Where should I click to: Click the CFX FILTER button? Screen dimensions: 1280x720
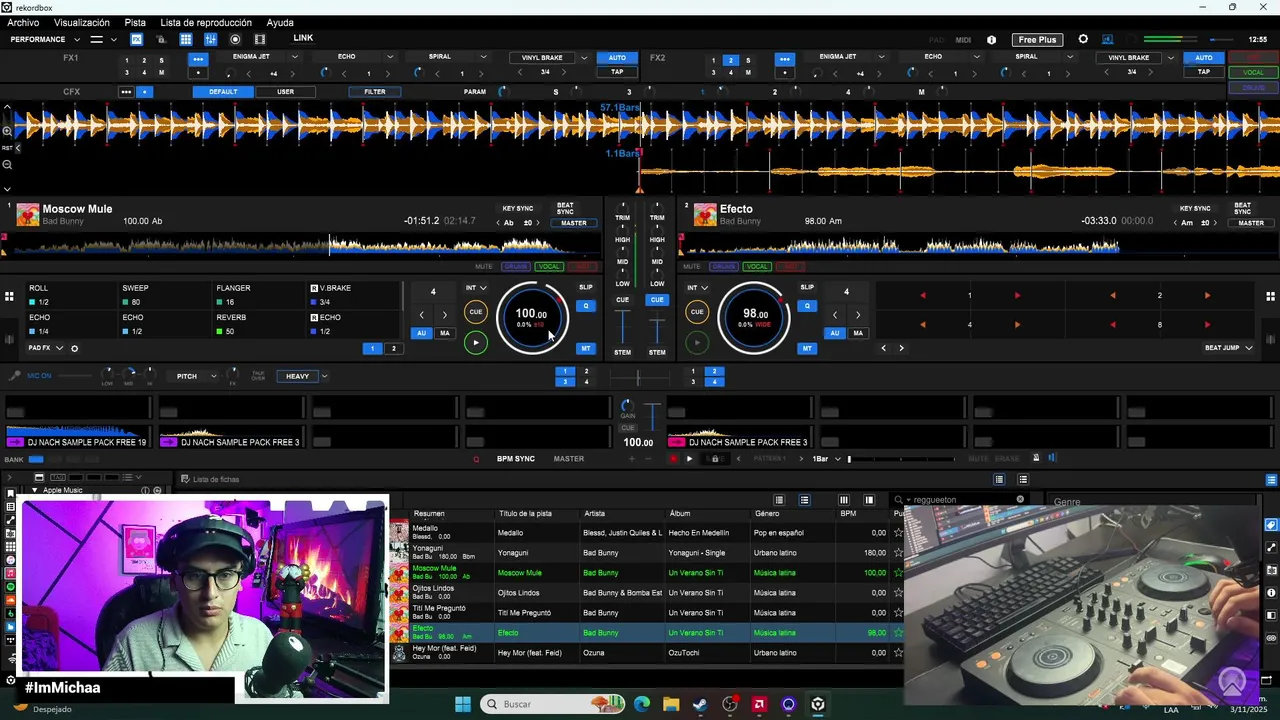point(375,92)
